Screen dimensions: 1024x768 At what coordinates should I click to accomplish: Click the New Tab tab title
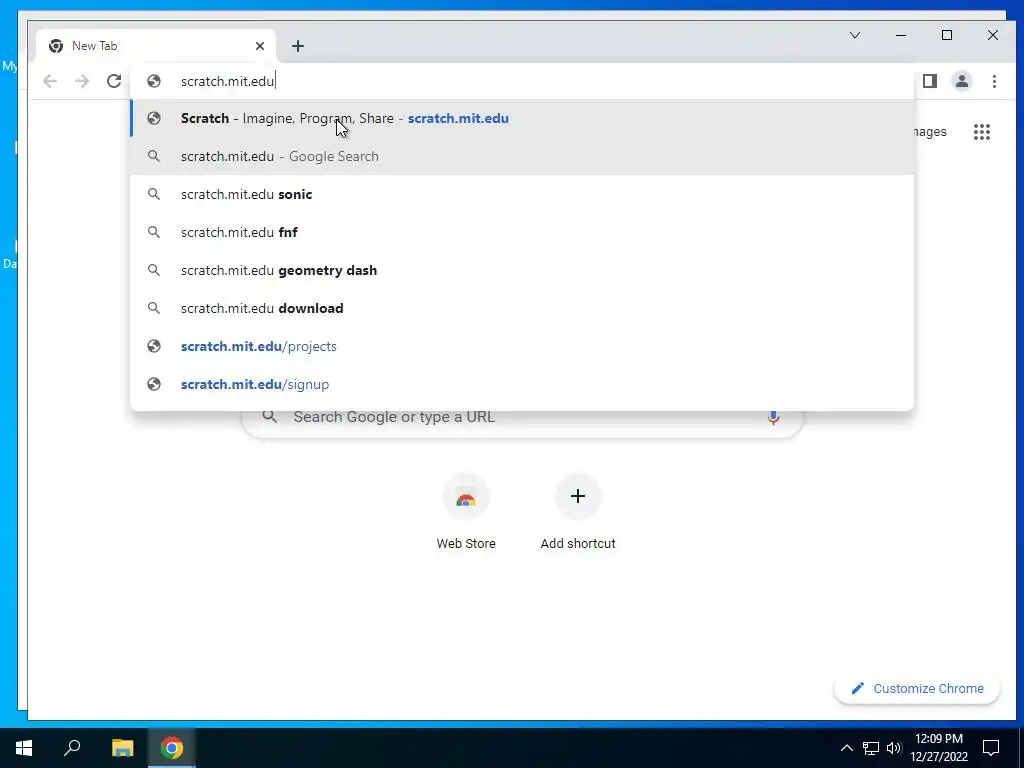[95, 46]
